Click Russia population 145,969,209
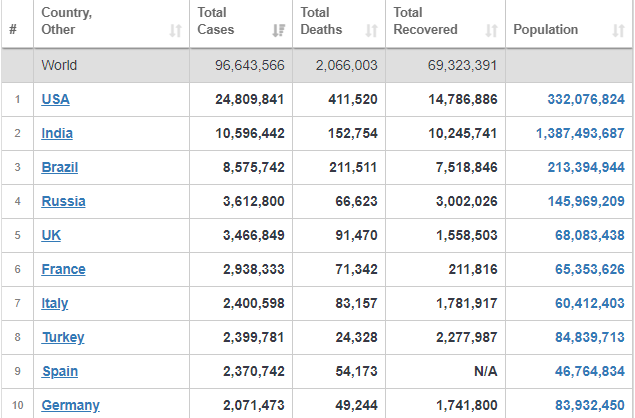The height and width of the screenshot is (418, 635). point(586,201)
